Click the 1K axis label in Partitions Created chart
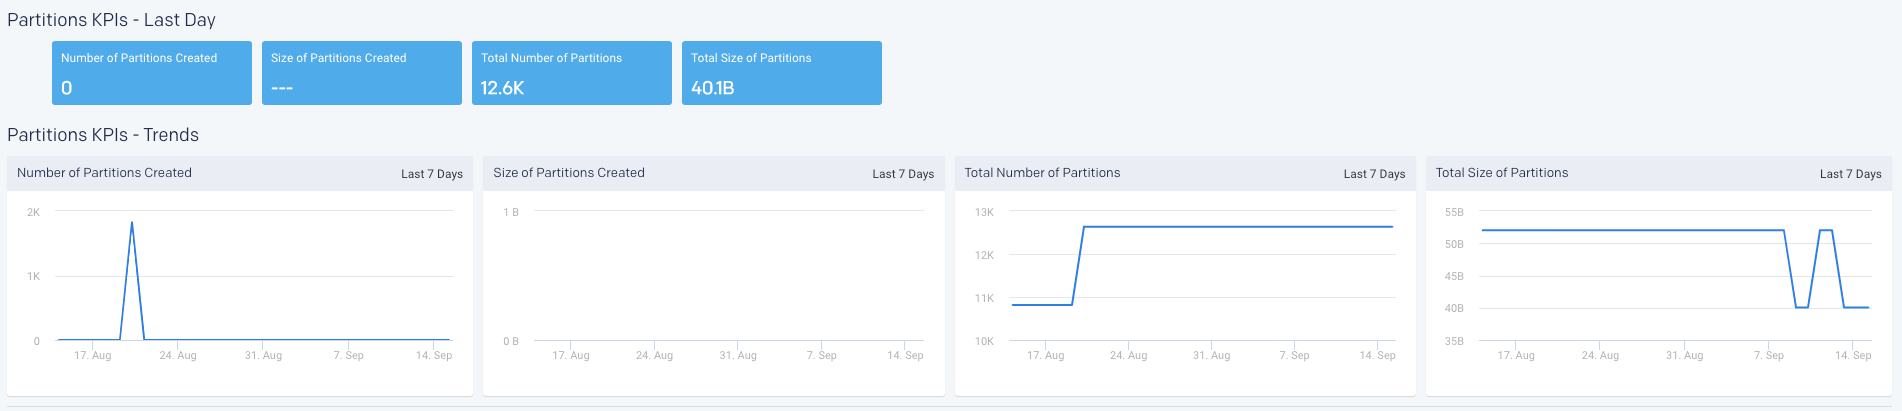This screenshot has width=1902, height=411. (34, 276)
